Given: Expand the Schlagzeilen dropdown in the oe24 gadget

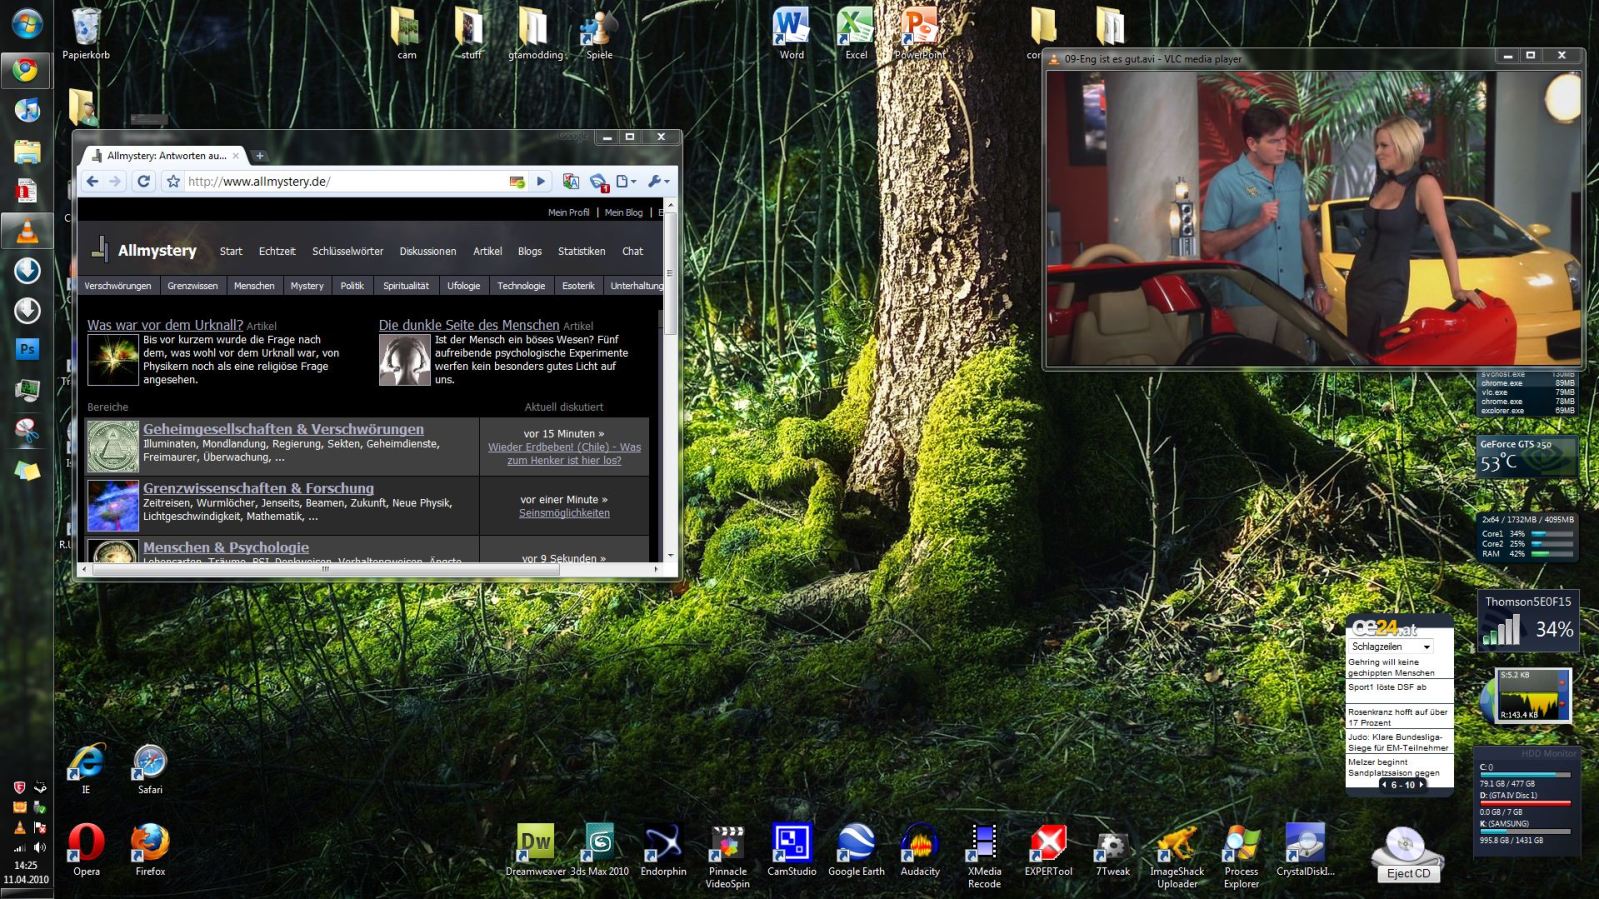Looking at the screenshot, I should [x=1426, y=647].
